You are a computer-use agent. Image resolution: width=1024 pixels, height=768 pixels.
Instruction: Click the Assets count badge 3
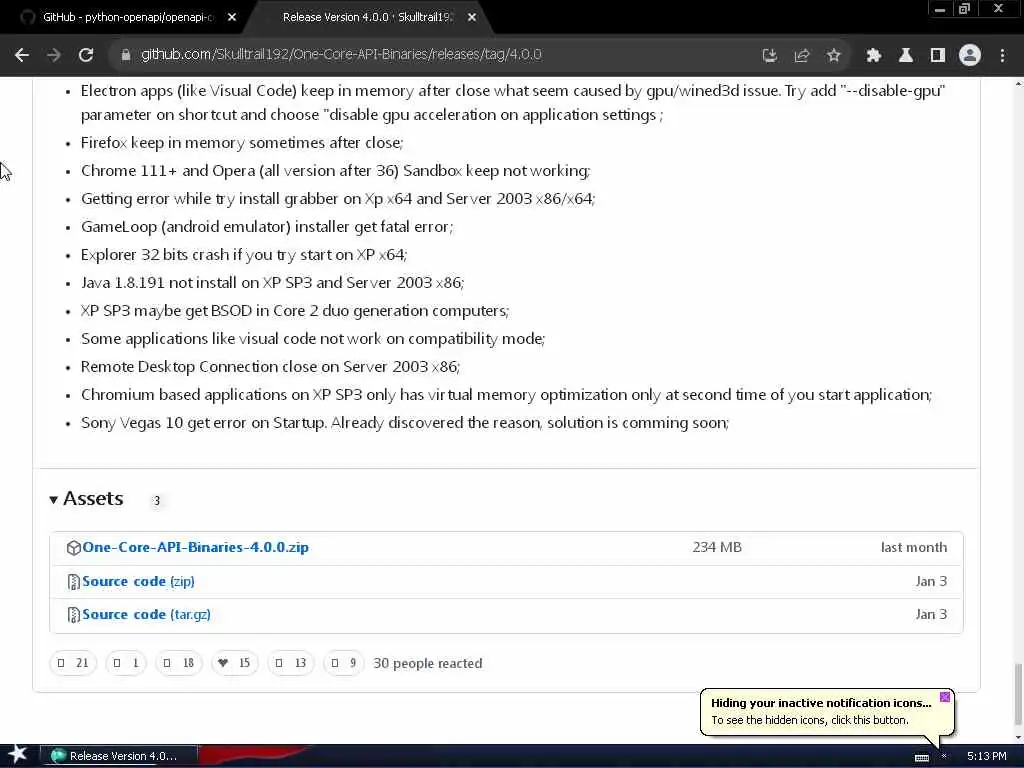click(x=157, y=501)
